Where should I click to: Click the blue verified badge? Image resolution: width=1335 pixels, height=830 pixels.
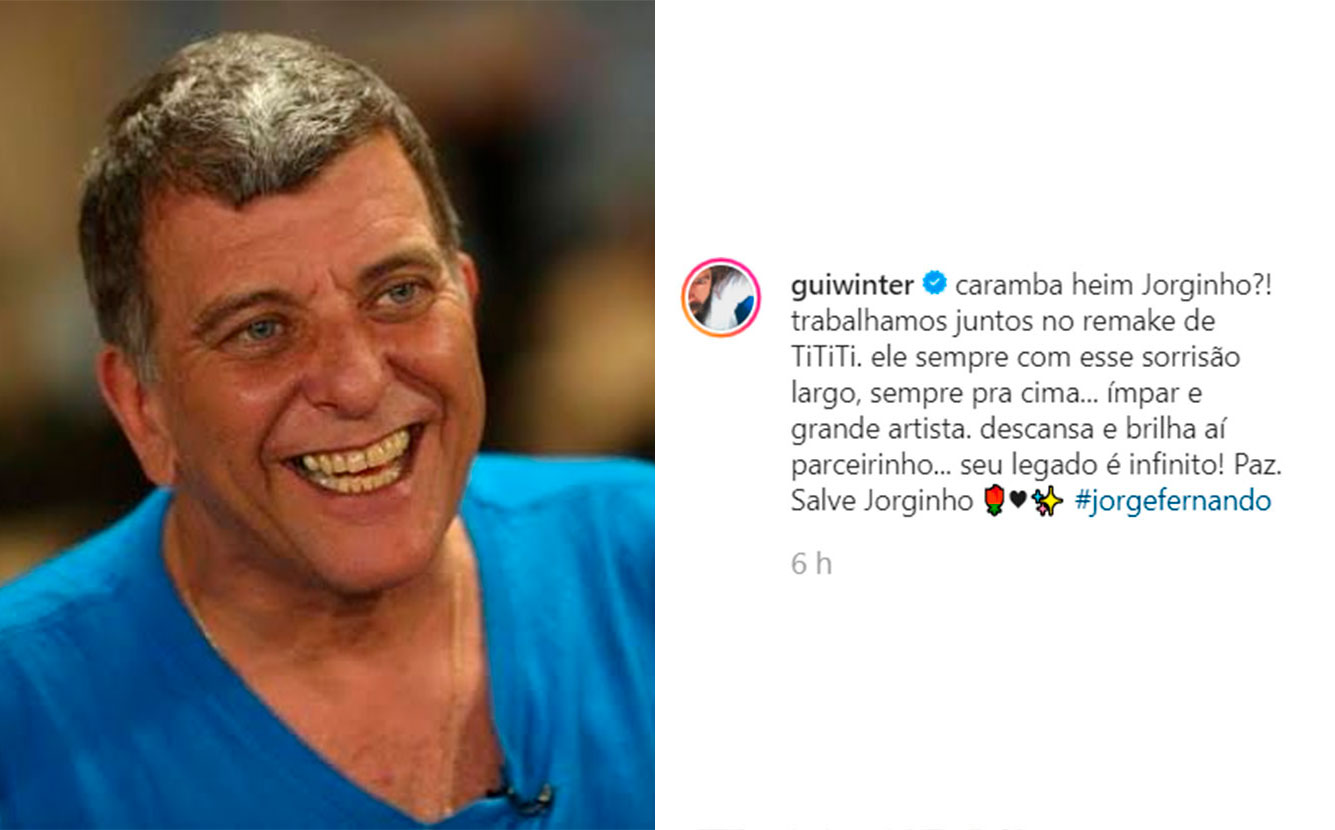pyautogui.click(x=934, y=285)
